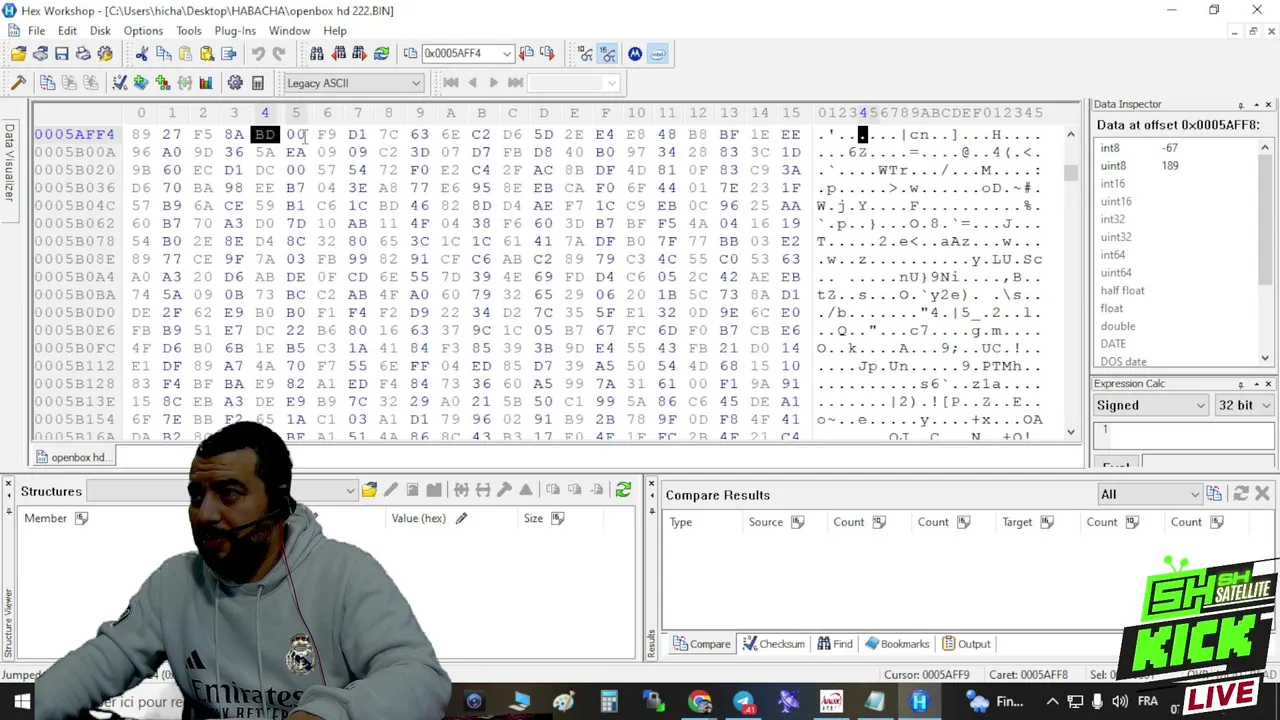Navigate back using red-arrow history icon

coord(526,54)
